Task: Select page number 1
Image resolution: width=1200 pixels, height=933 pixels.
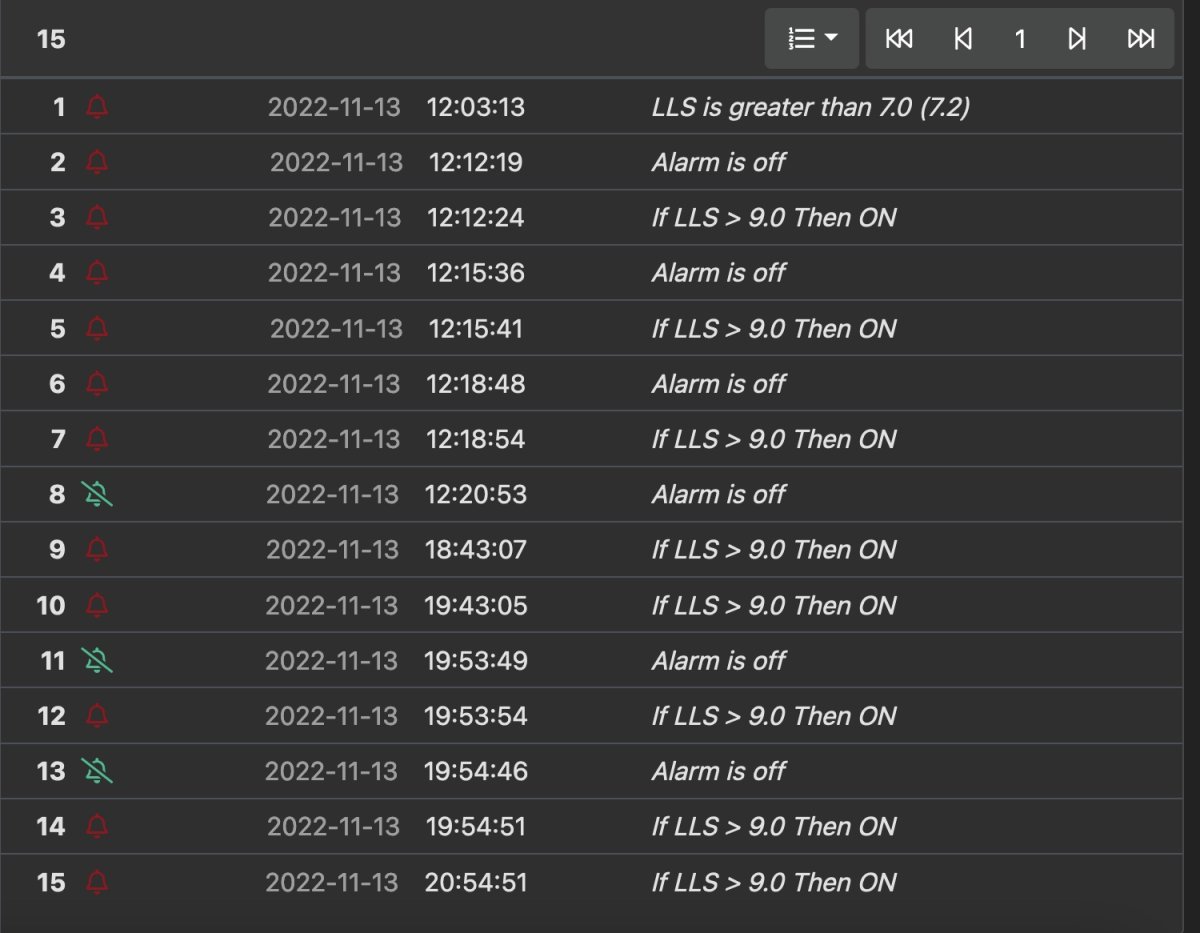Action: (1020, 39)
